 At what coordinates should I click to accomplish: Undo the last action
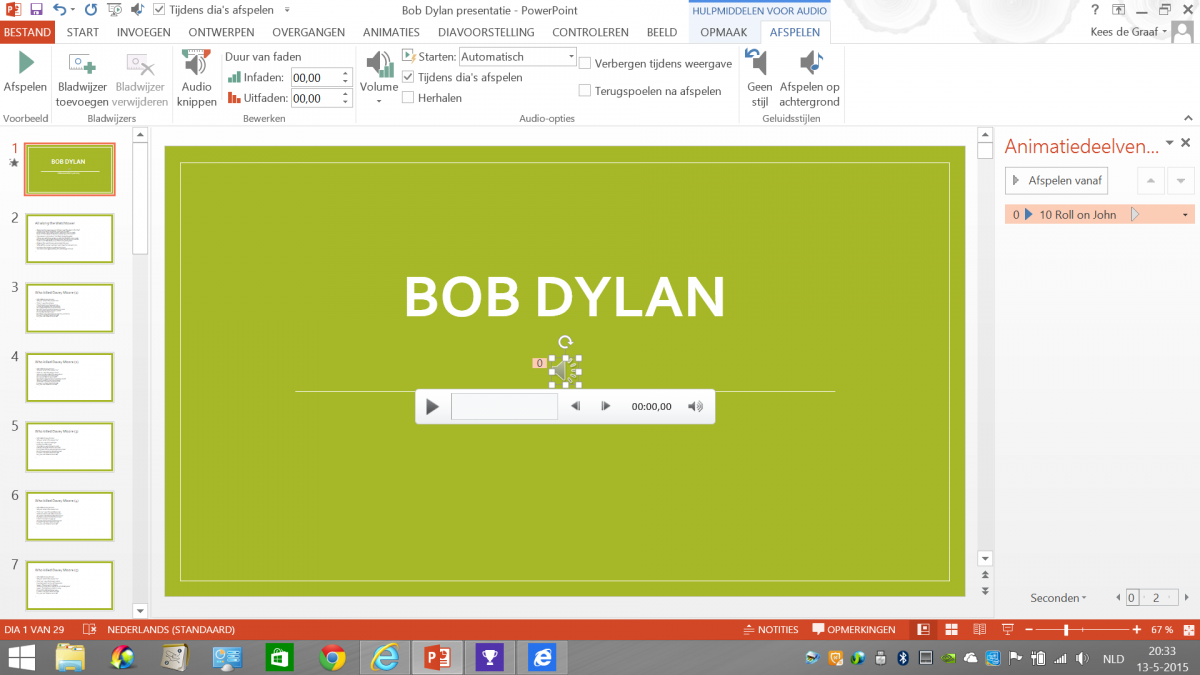[x=60, y=9]
